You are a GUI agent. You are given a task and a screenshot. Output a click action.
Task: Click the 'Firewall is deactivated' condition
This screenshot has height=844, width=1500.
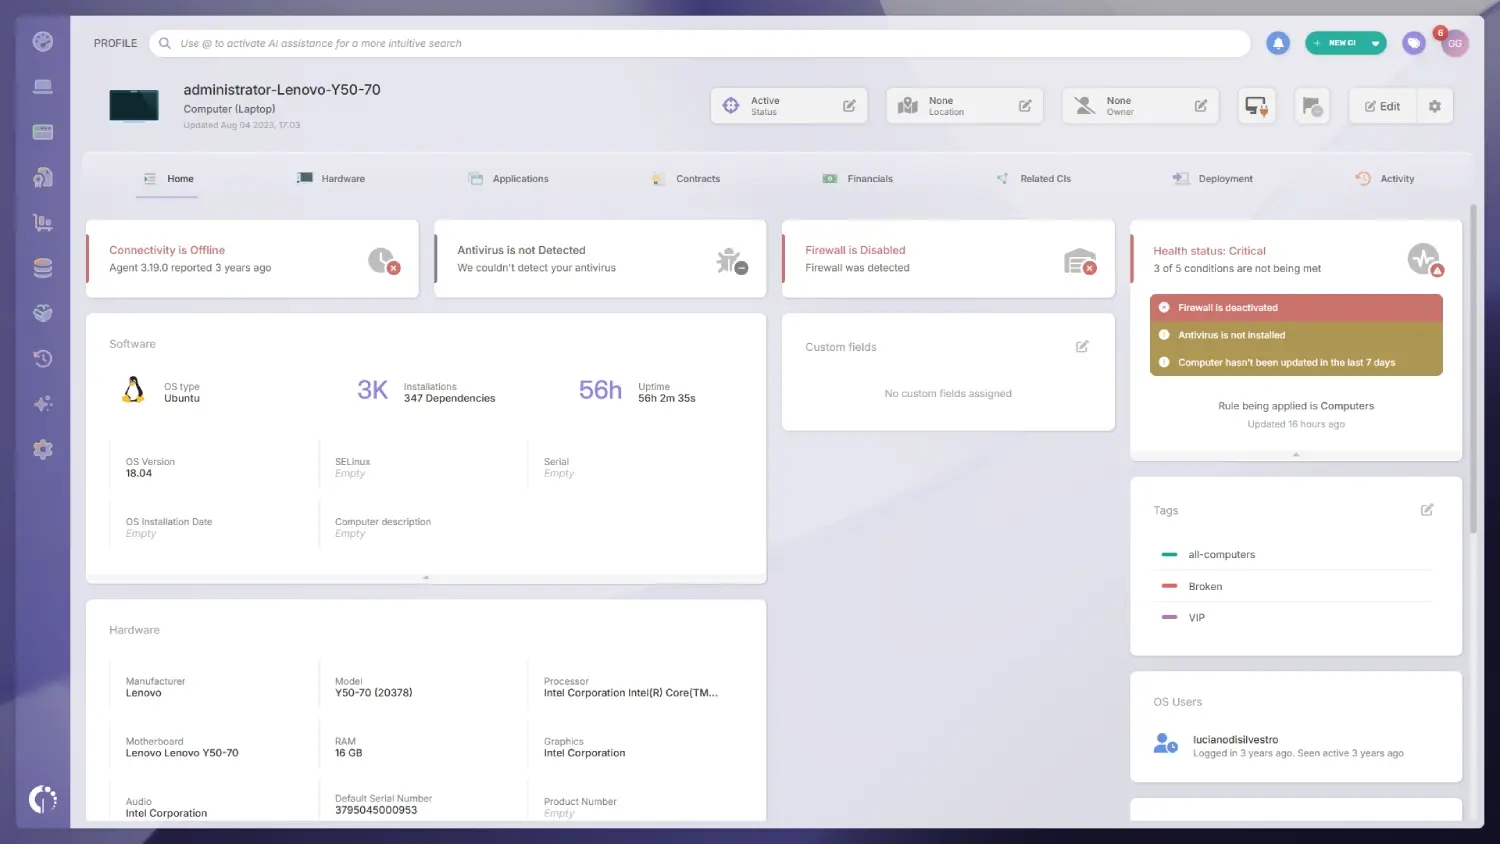1296,308
